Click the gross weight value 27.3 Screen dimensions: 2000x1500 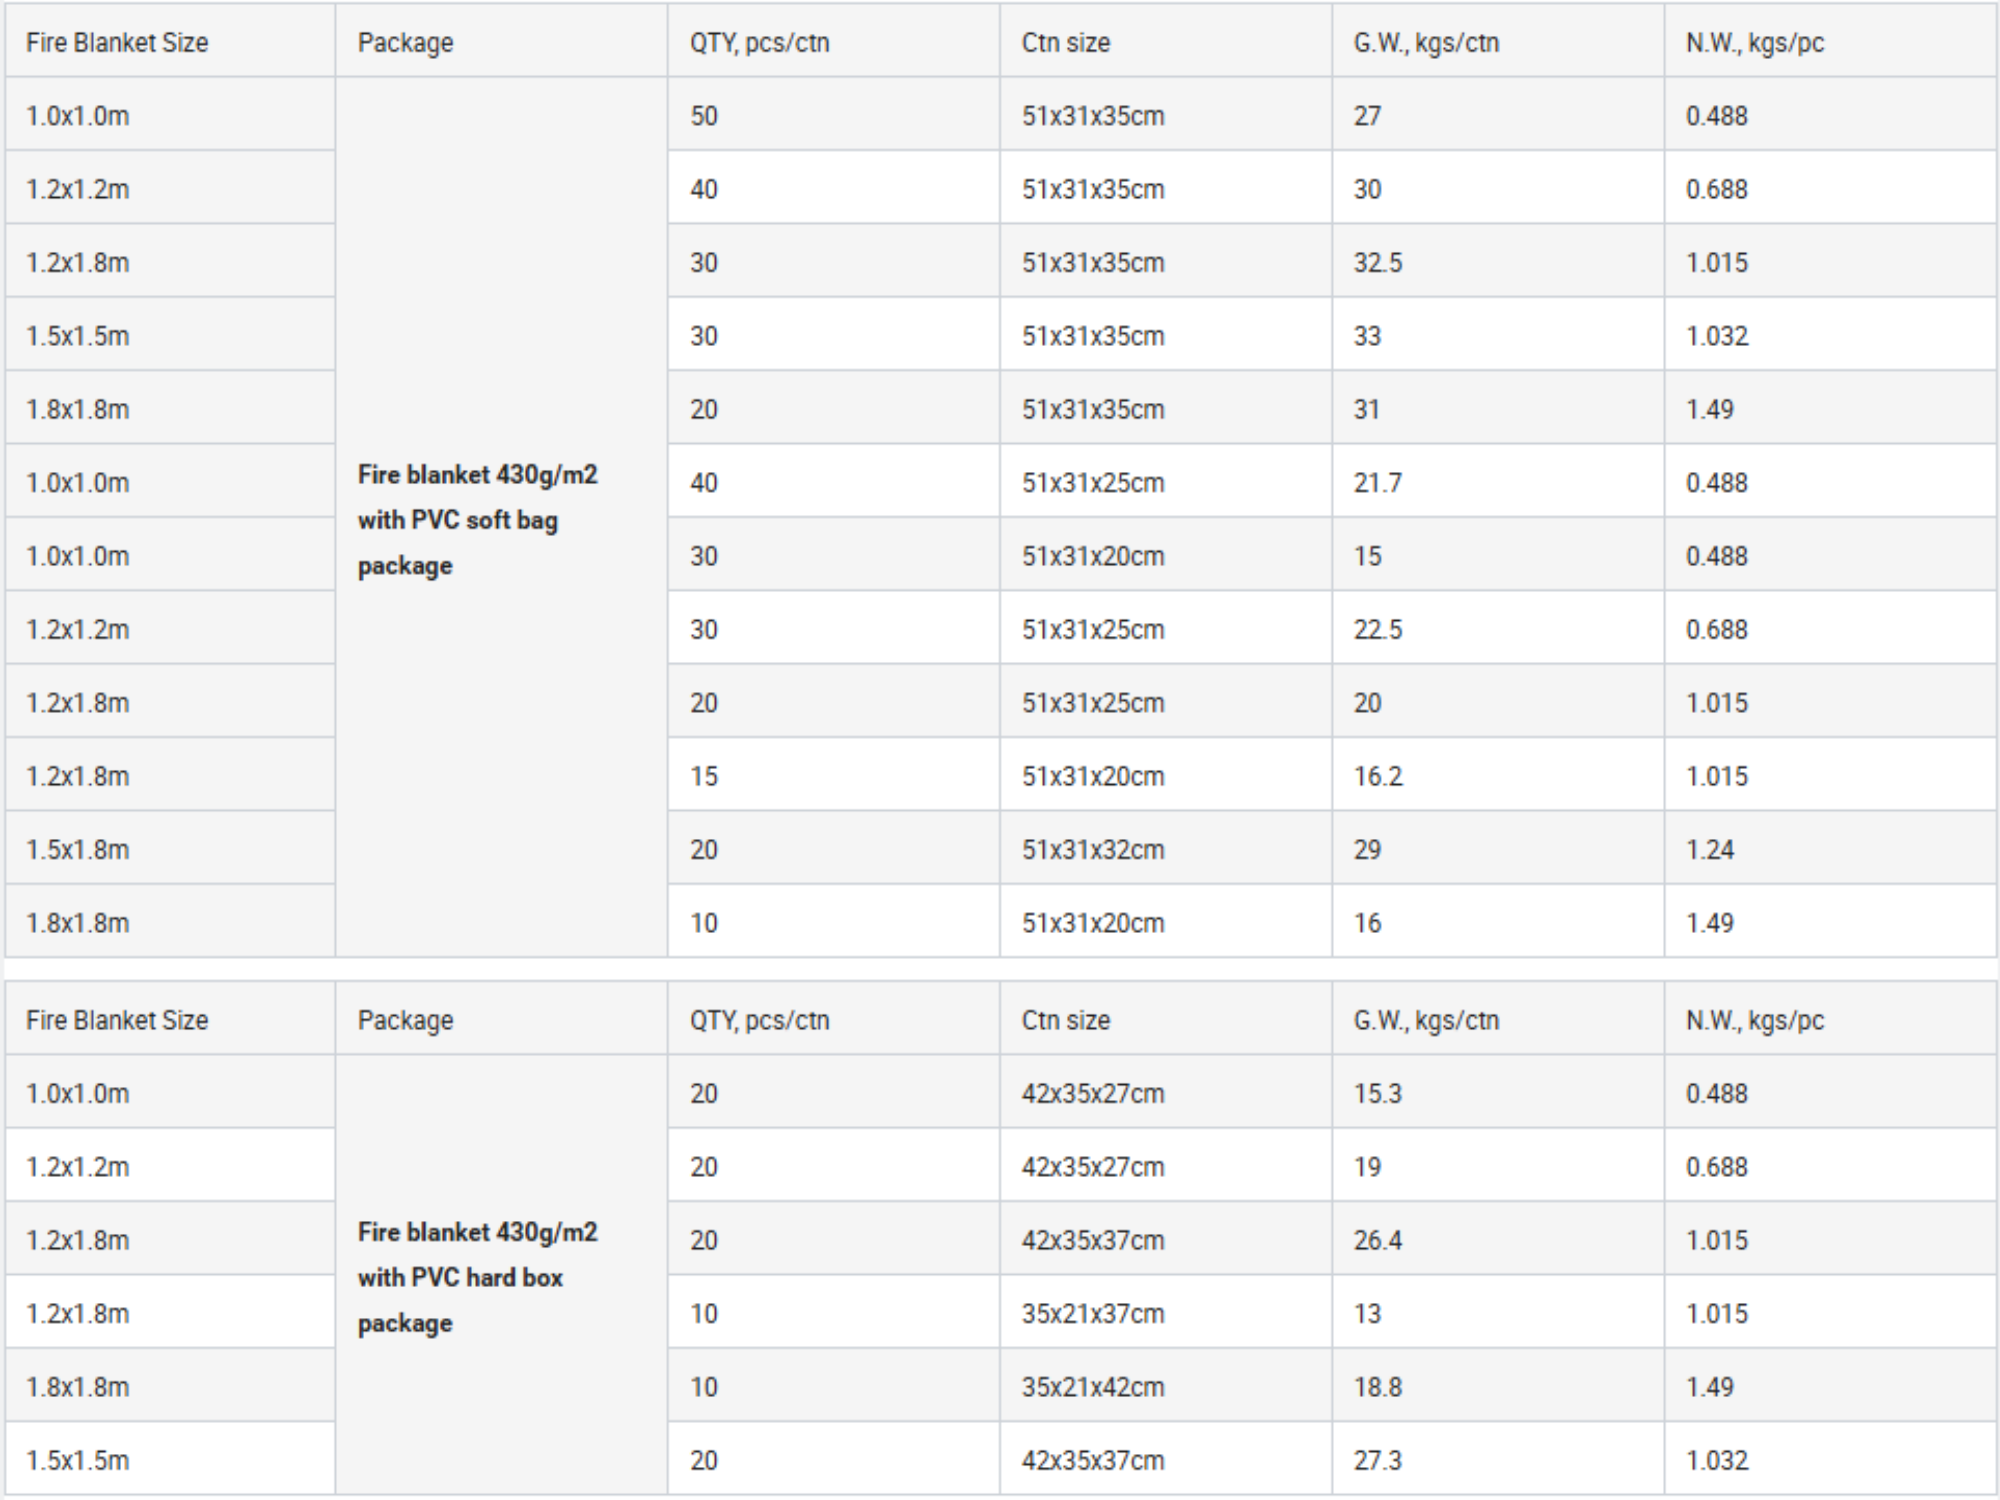(1378, 1461)
